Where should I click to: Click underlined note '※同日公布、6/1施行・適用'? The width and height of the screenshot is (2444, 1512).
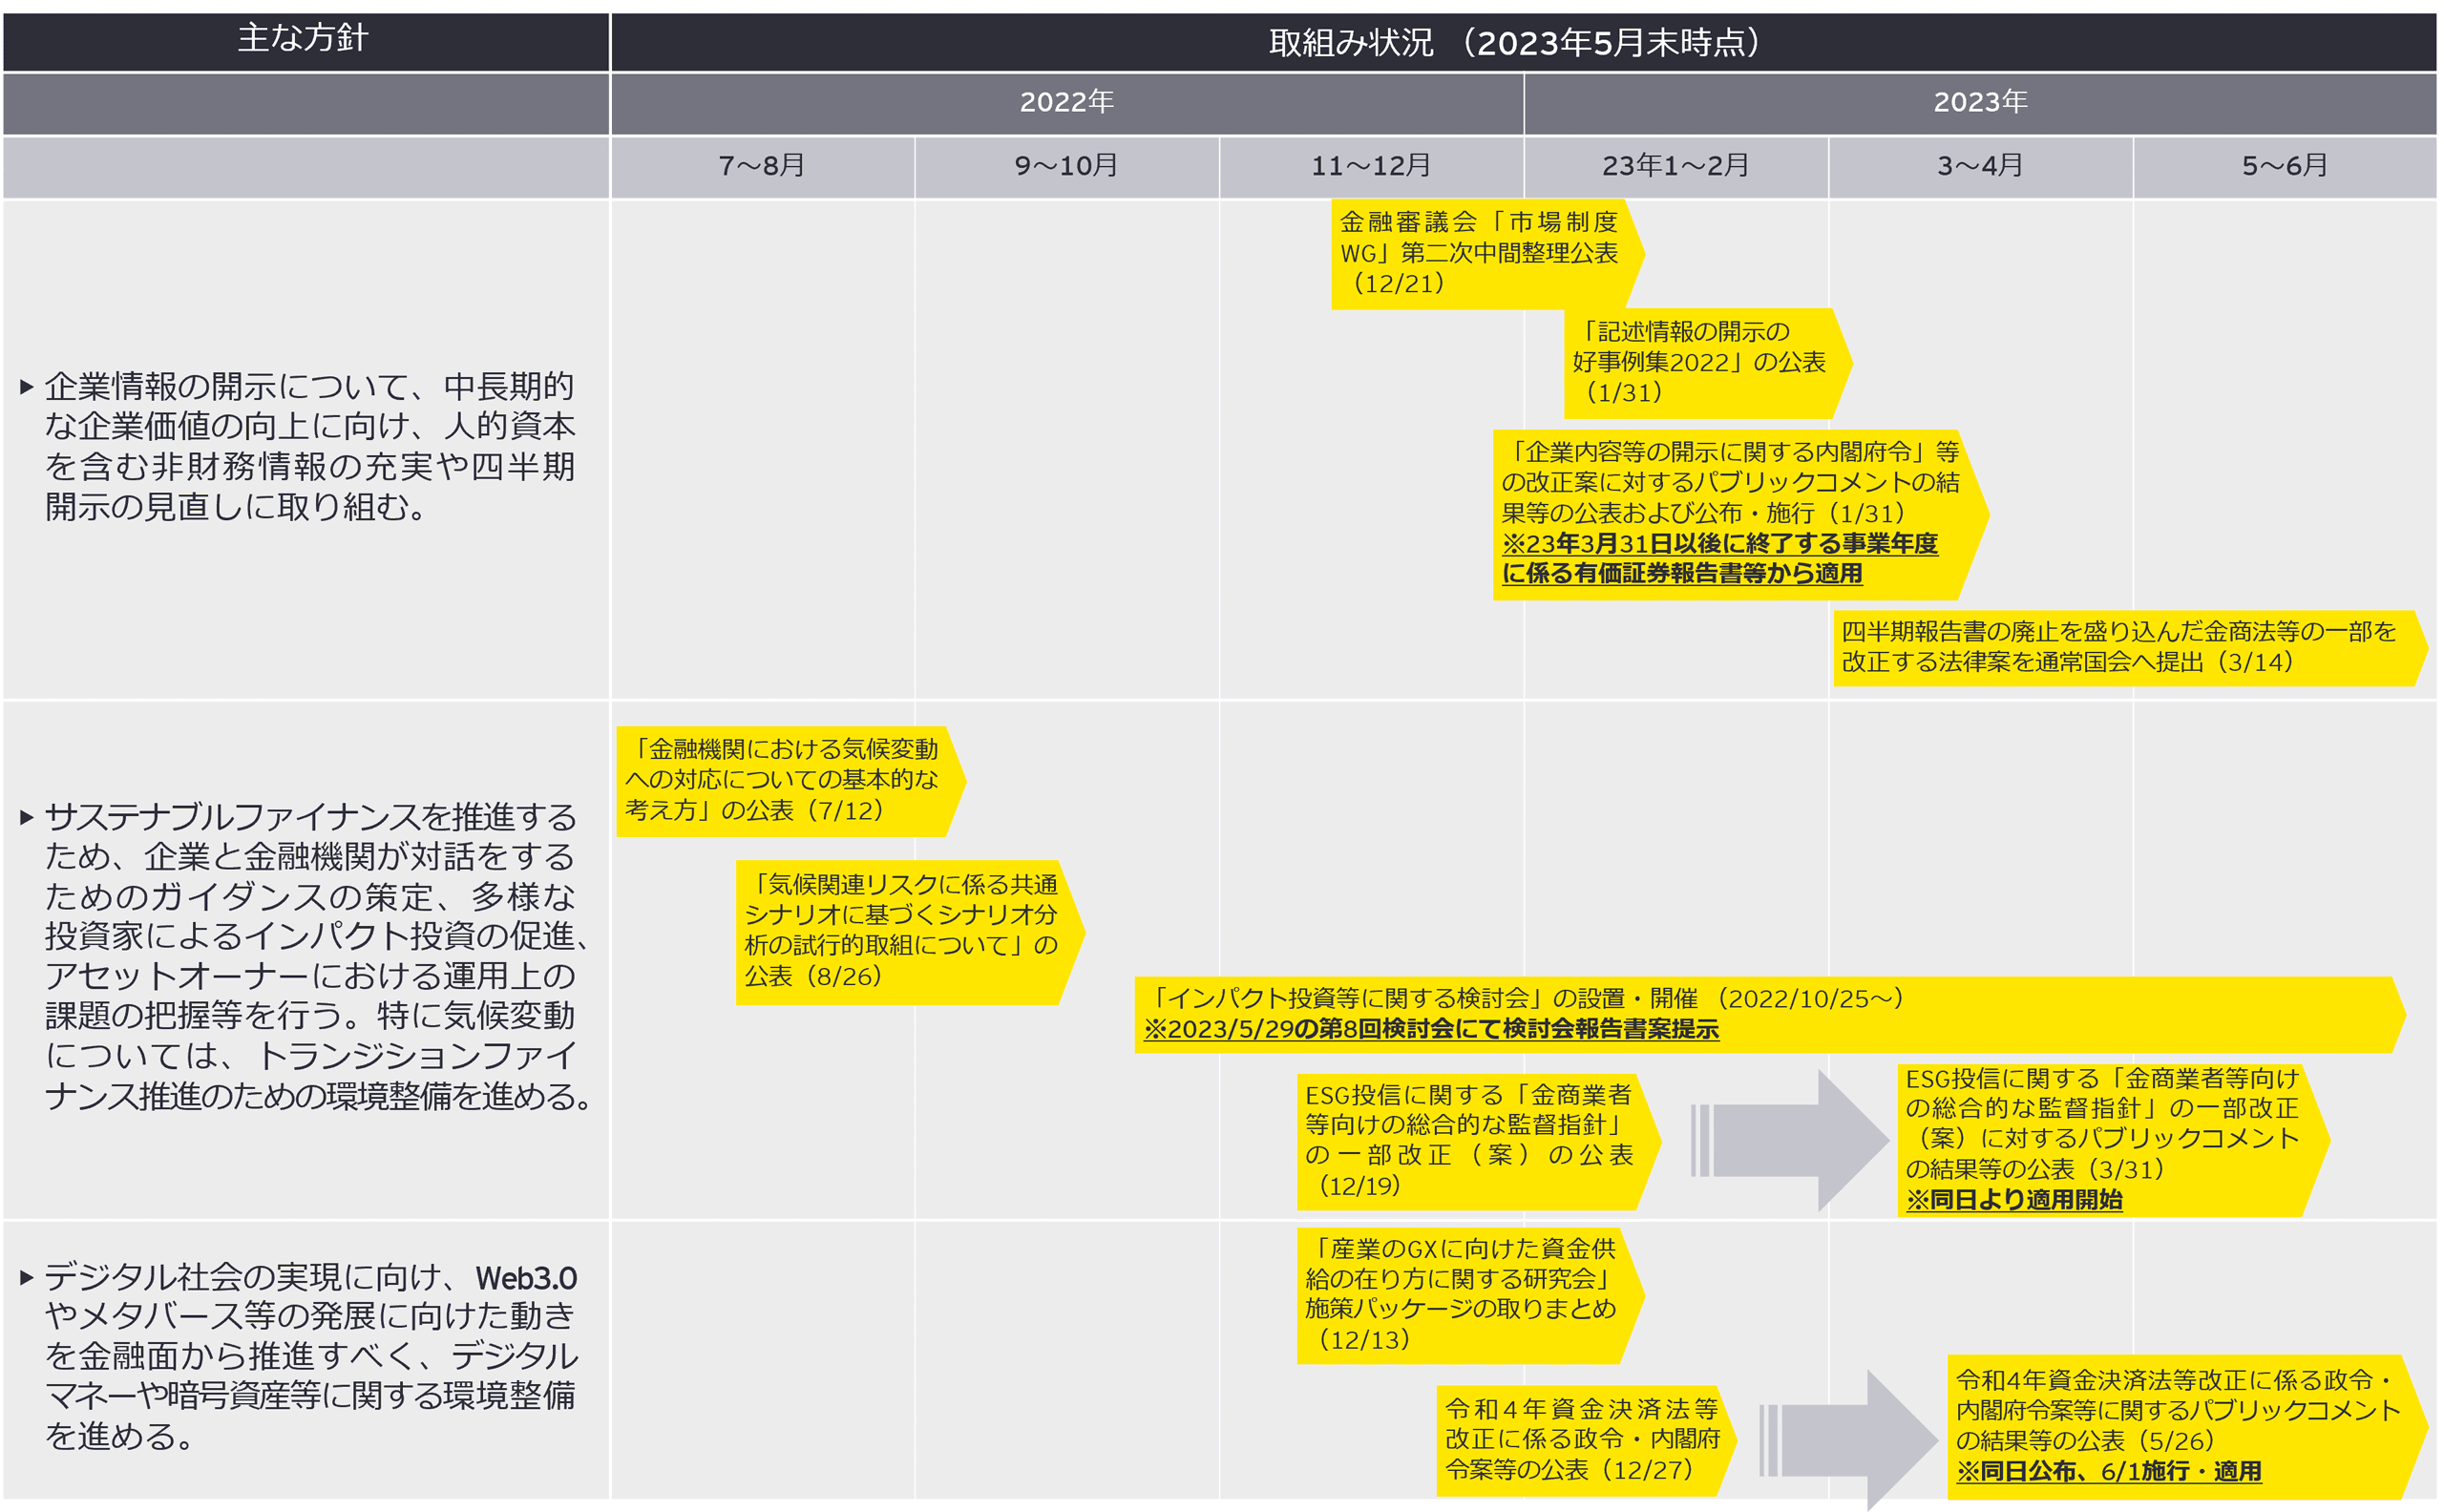(x=2109, y=1472)
